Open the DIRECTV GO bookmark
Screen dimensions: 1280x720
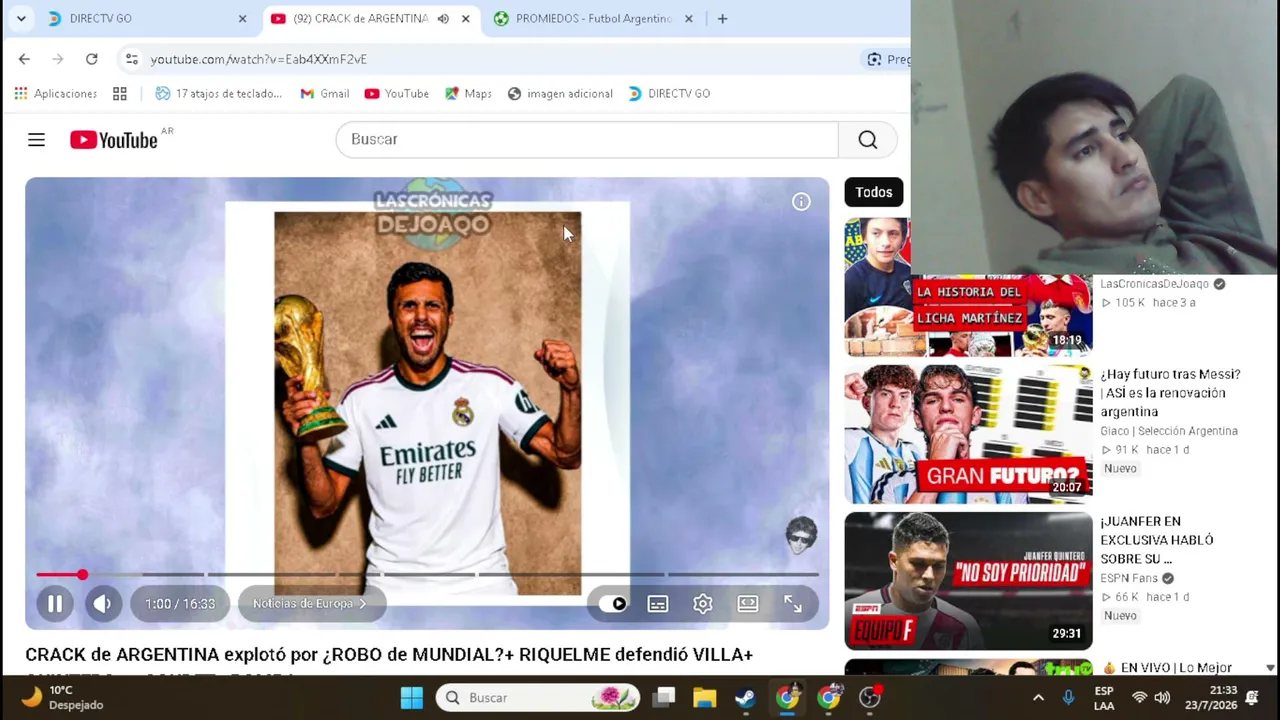668,94
